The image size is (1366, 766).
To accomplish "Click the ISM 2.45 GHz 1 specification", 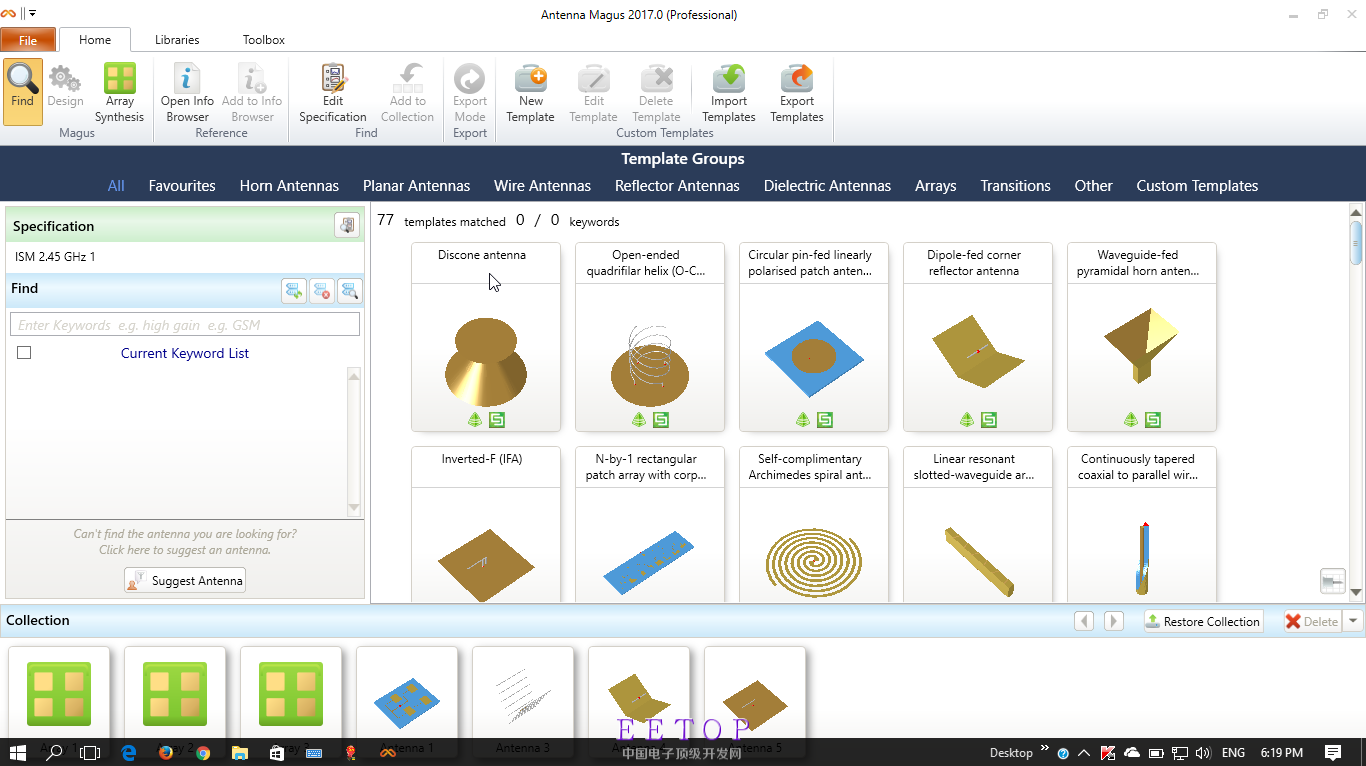I will pos(56,257).
